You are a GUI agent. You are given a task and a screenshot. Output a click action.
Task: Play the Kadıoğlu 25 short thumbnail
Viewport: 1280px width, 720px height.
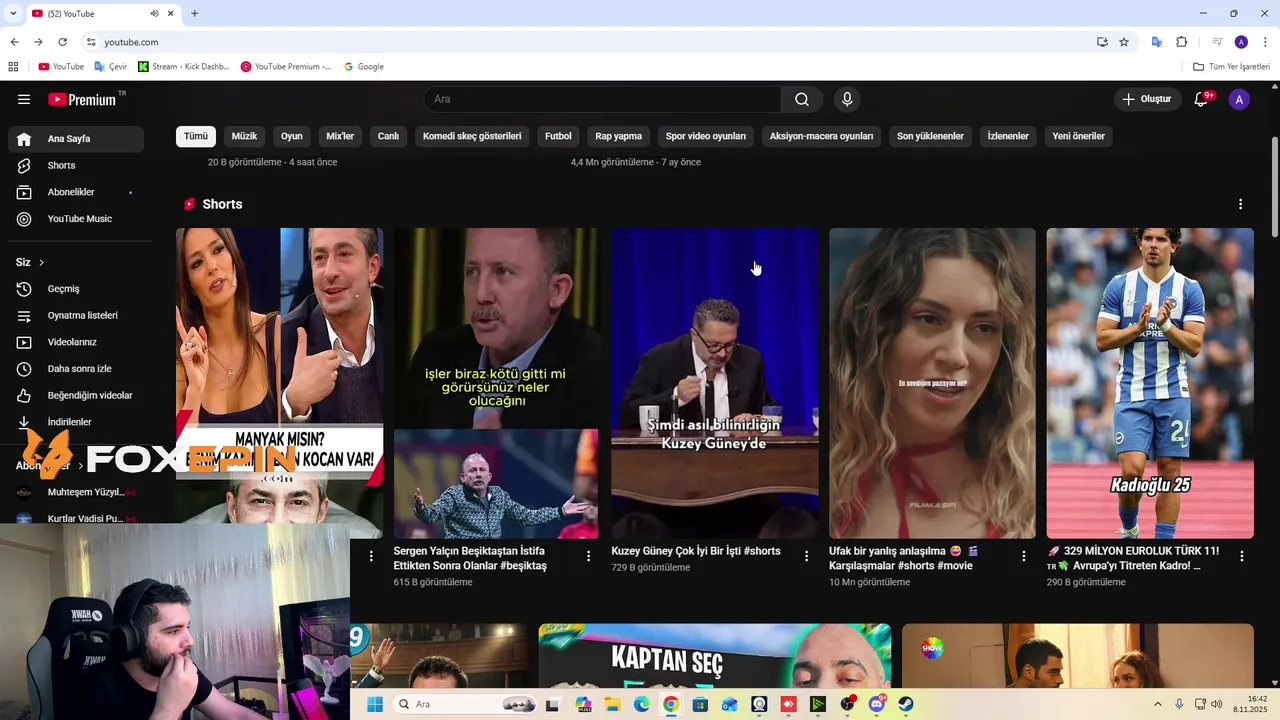1150,383
